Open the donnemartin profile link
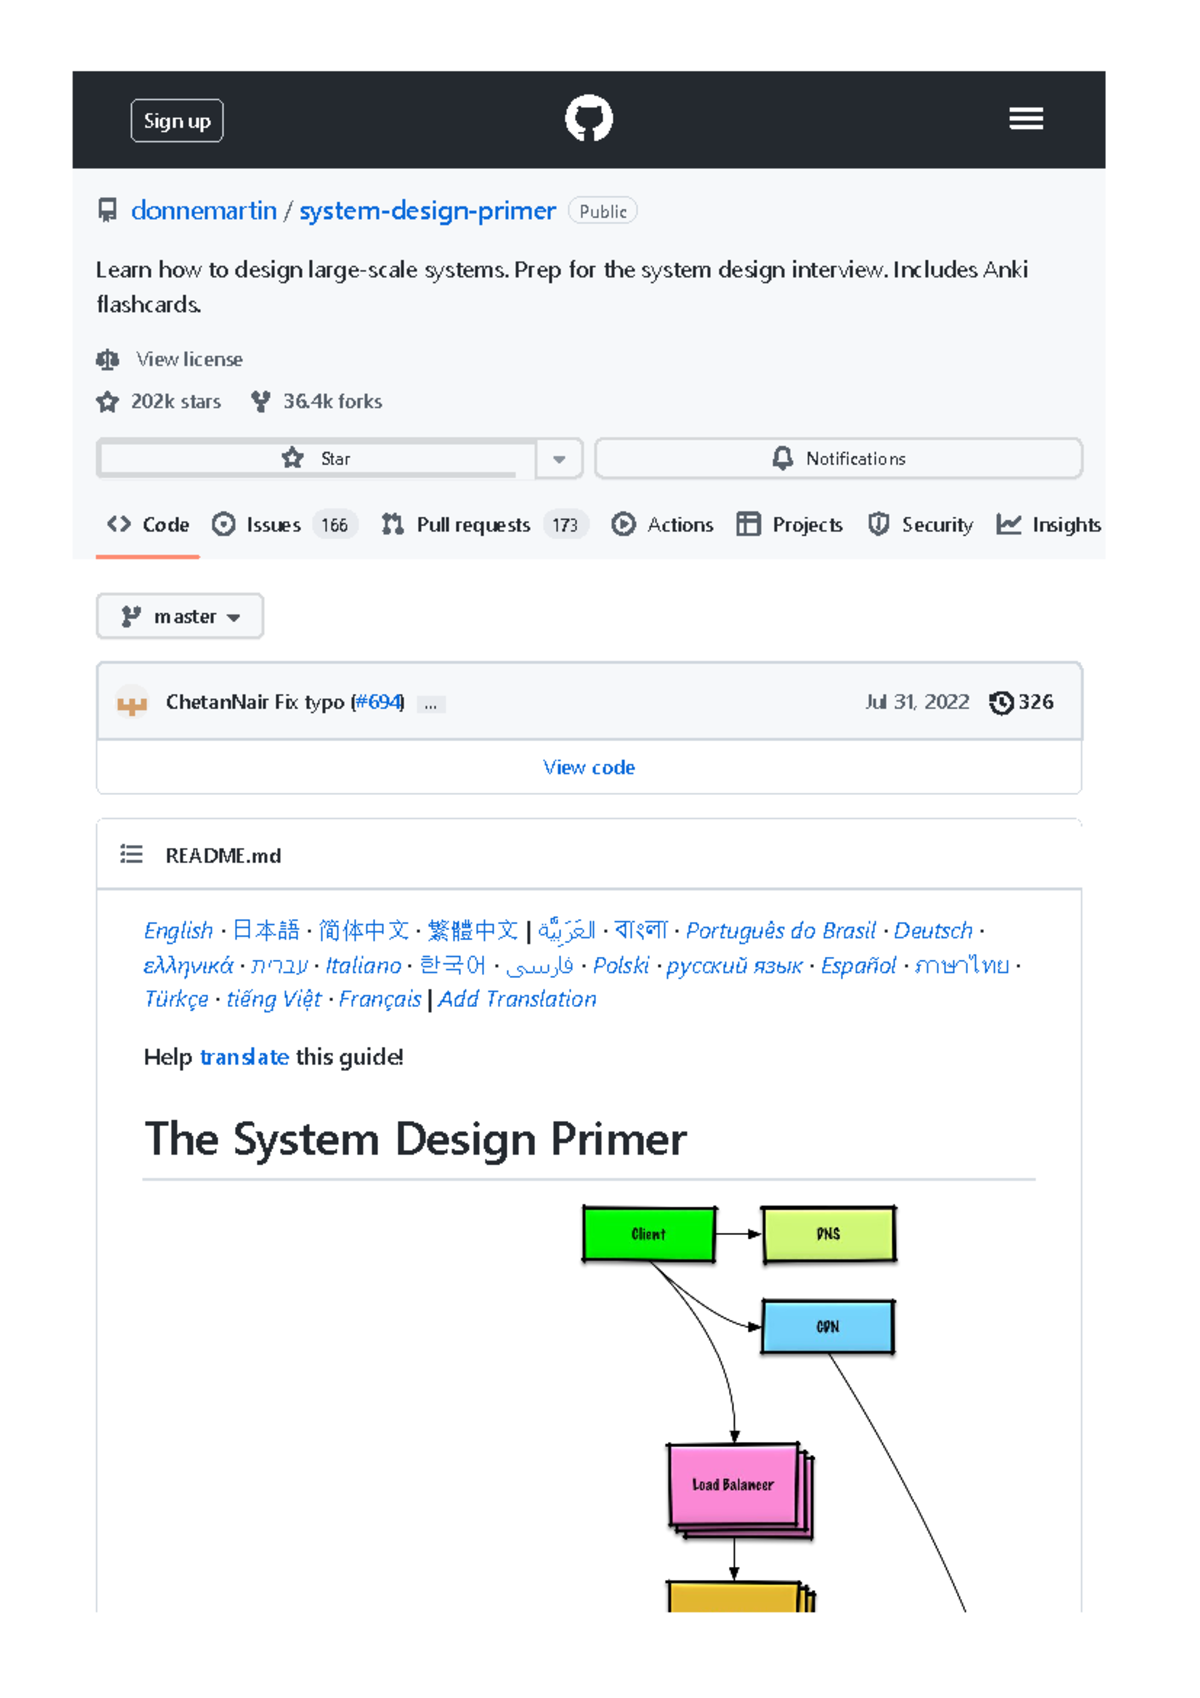The image size is (1200, 1698). [204, 211]
